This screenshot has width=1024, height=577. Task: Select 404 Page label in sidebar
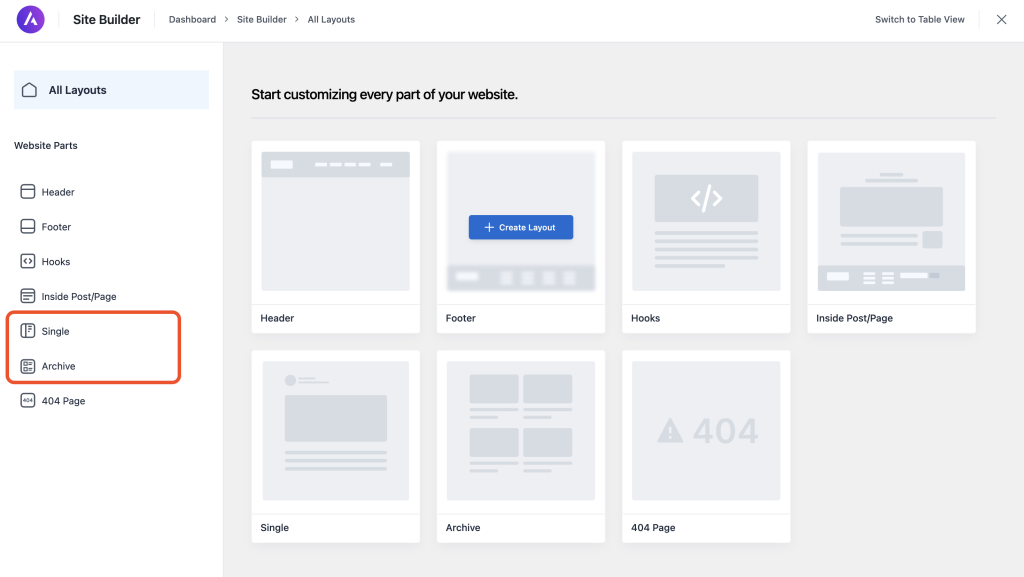[63, 401]
